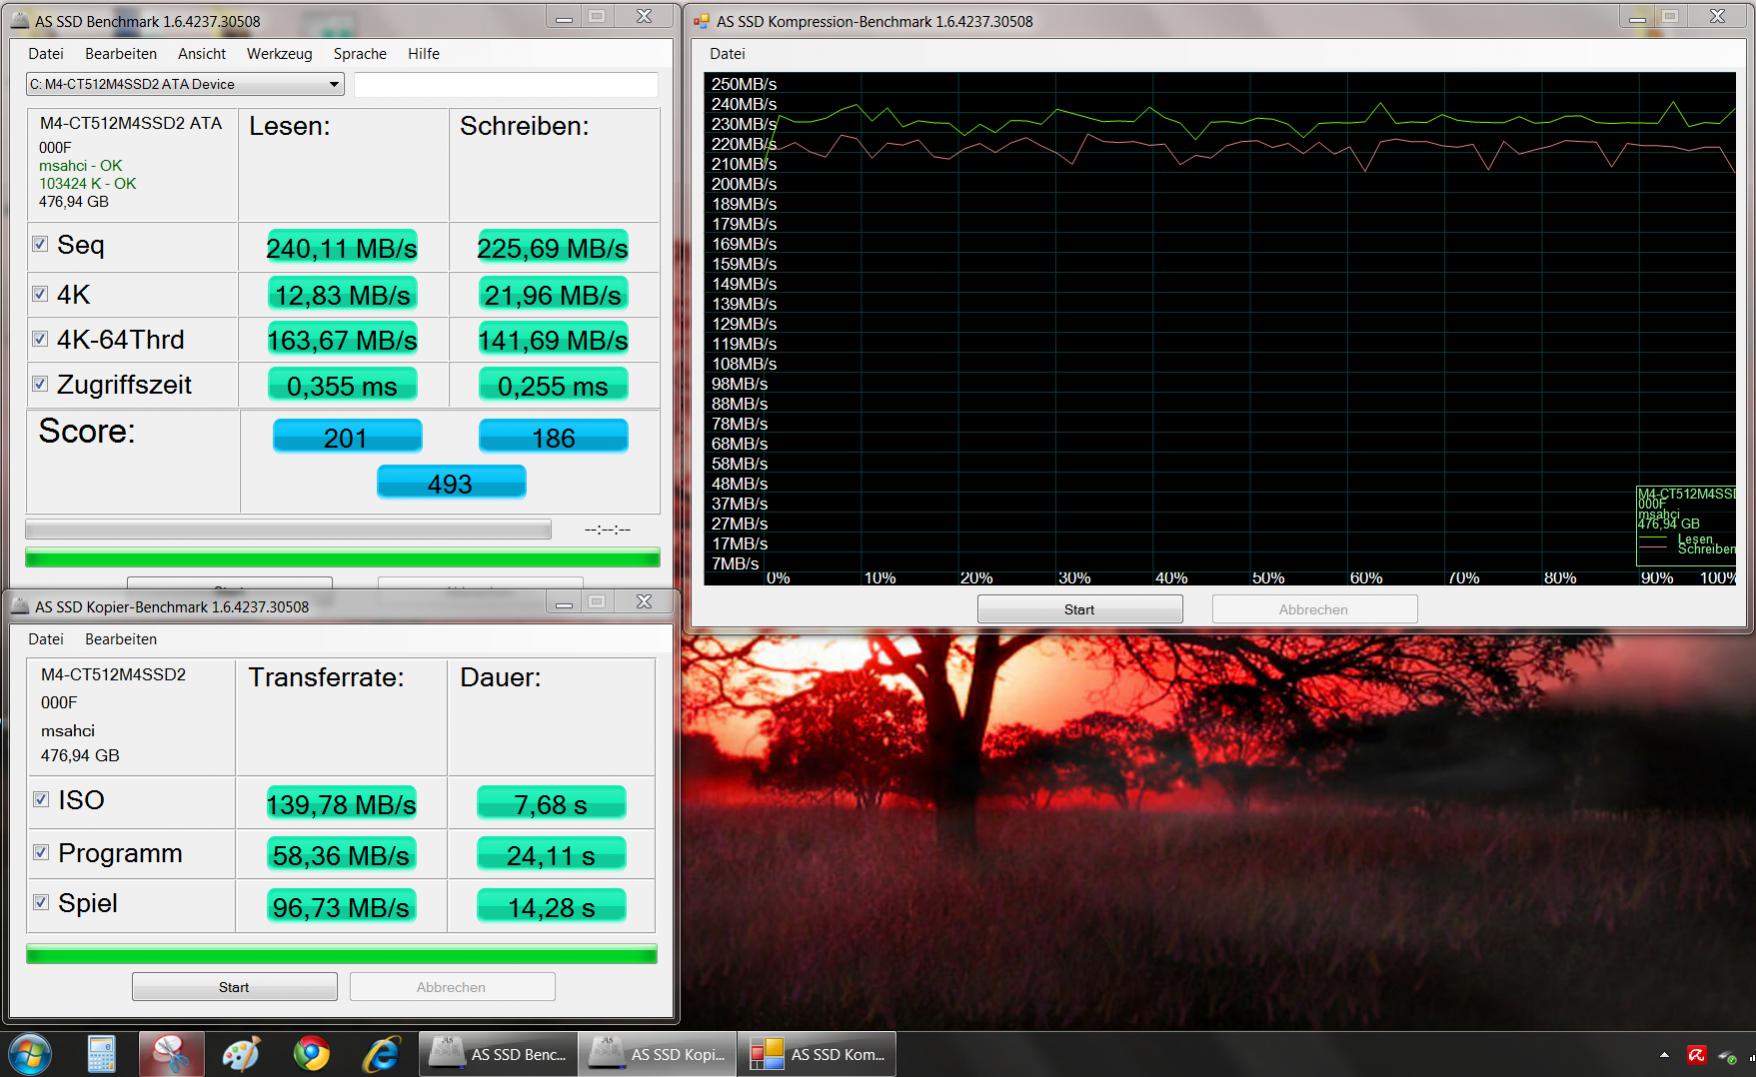
Task: Click the compression speed graph
Action: [1220, 328]
